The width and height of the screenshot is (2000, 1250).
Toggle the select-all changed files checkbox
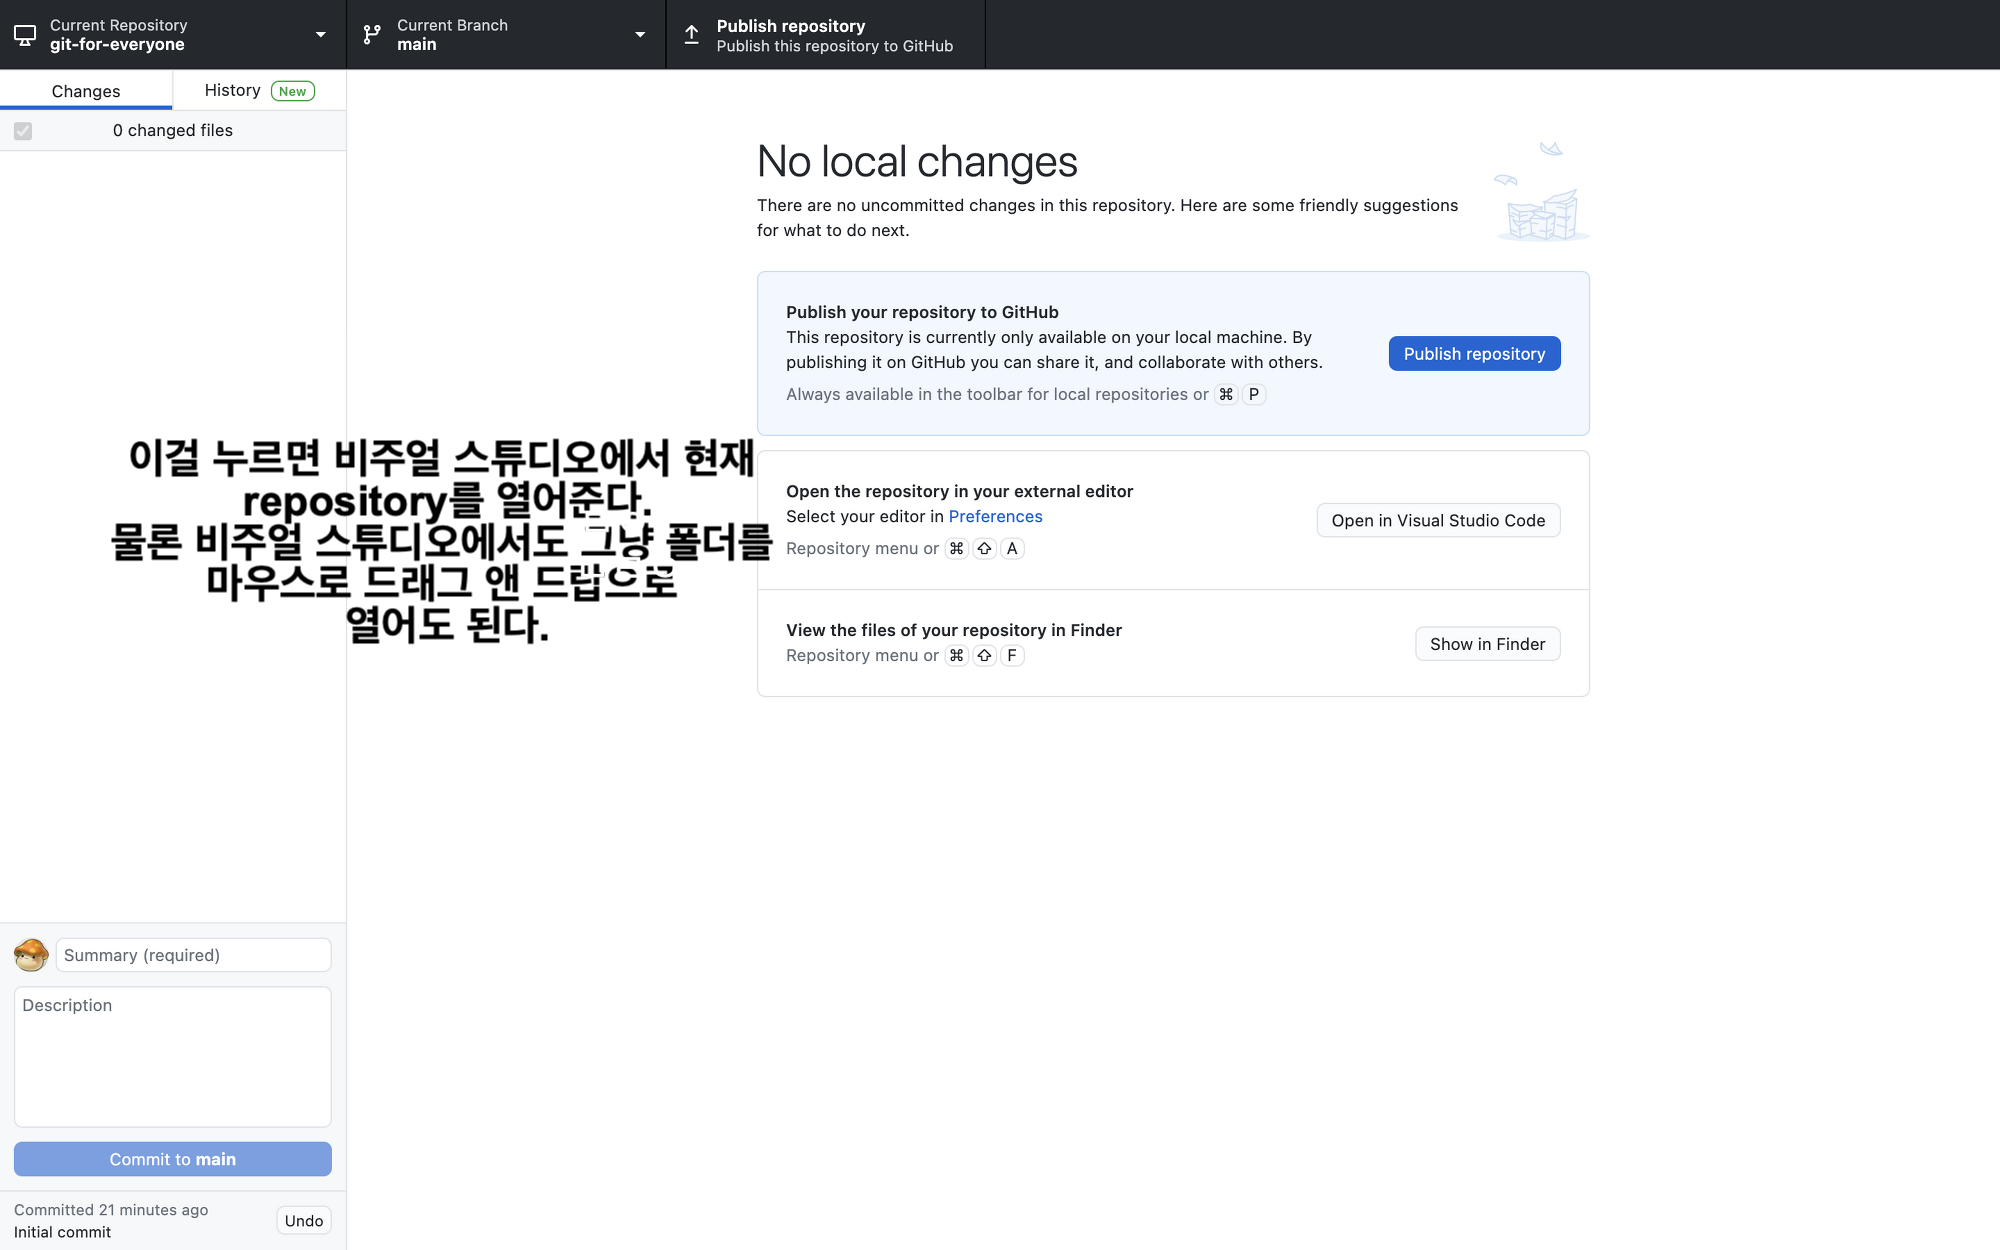click(23, 131)
